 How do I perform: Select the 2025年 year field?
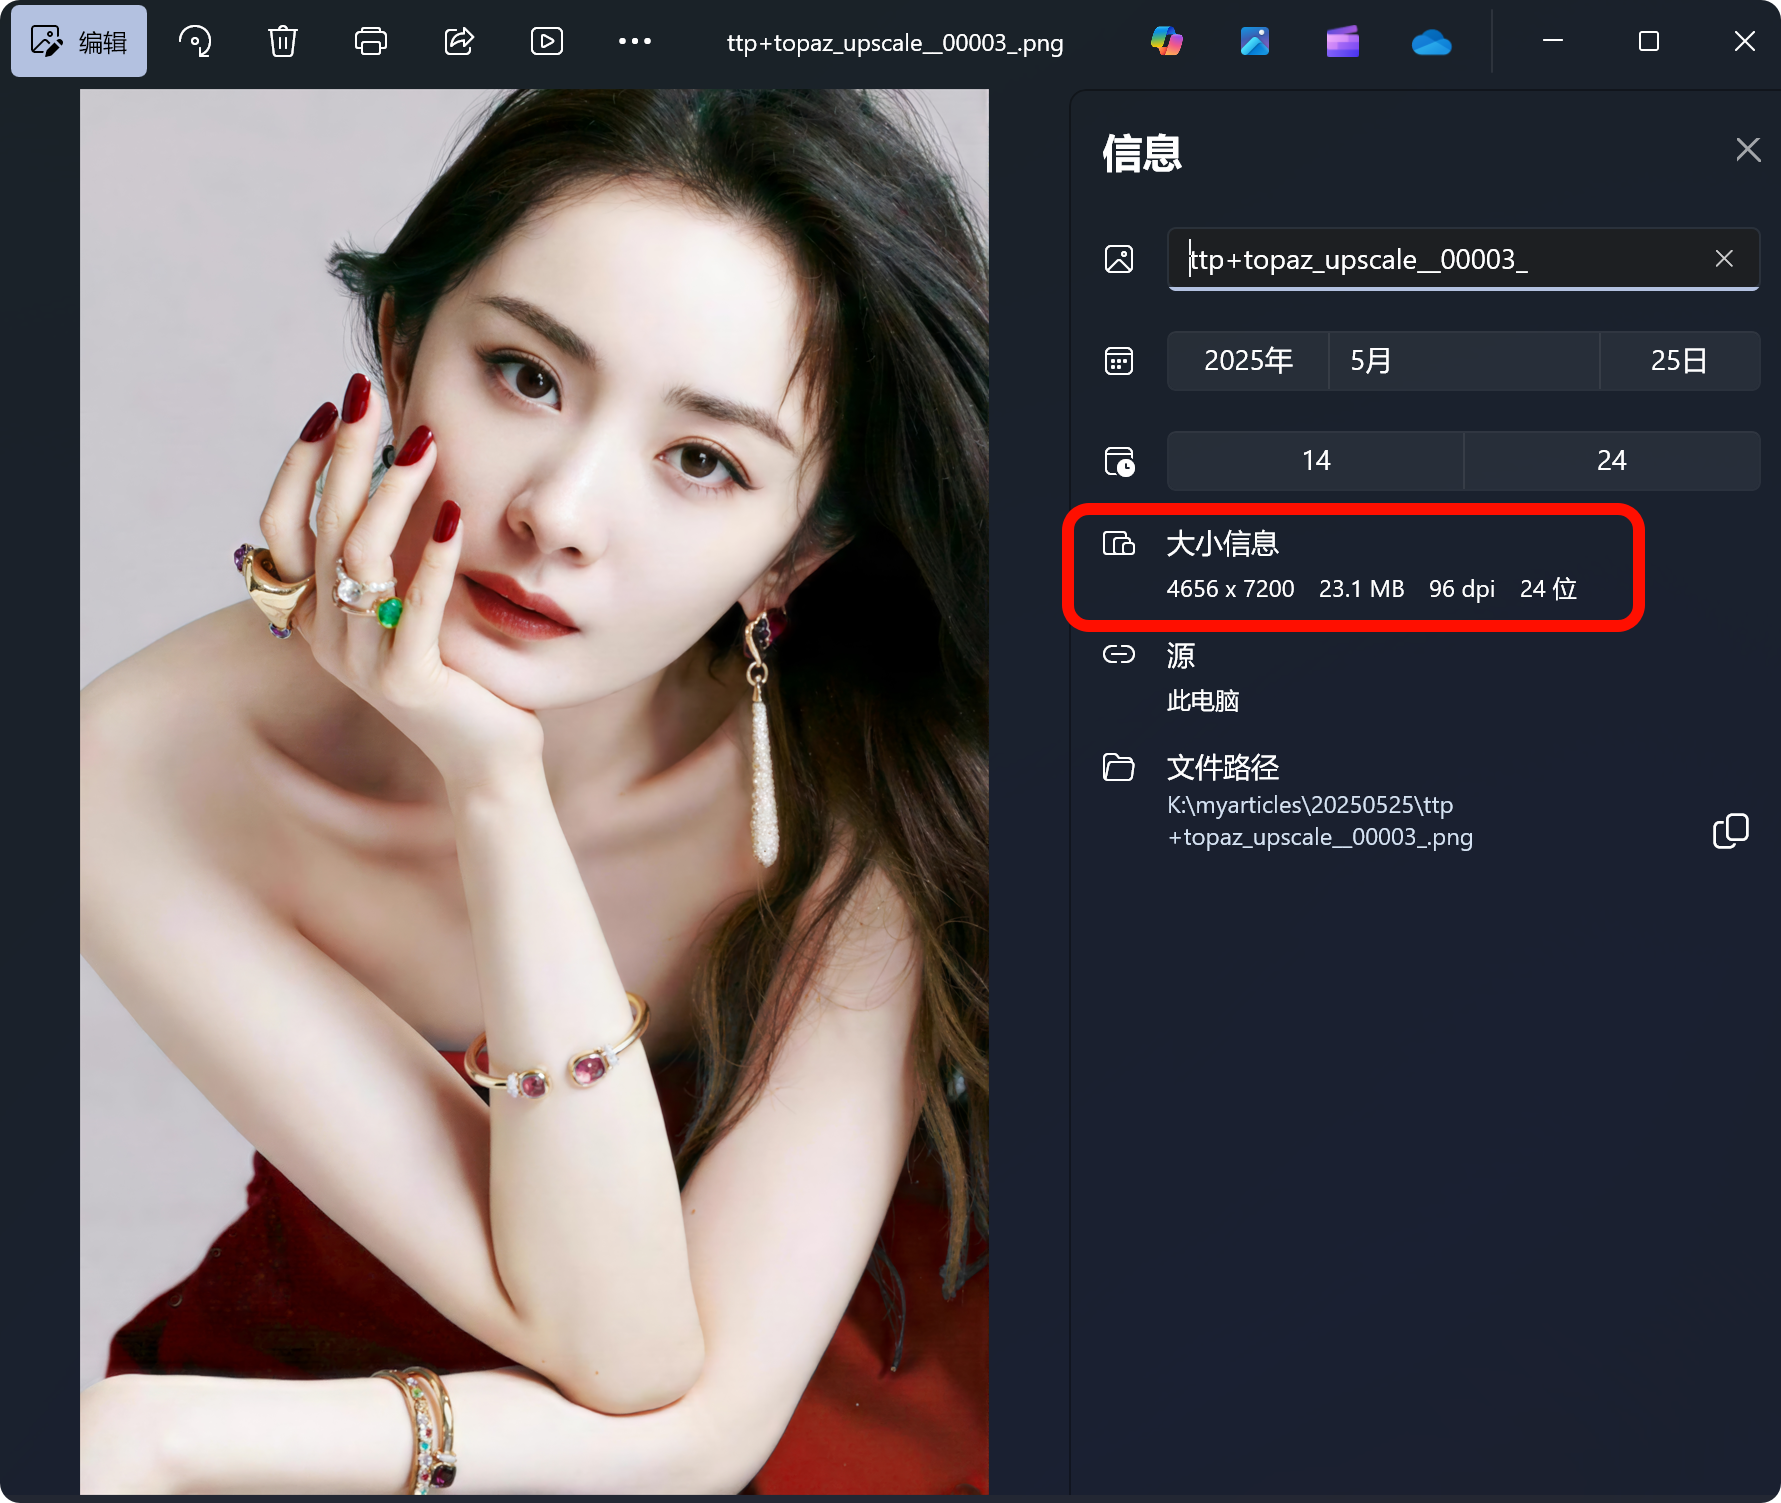[x=1248, y=361]
